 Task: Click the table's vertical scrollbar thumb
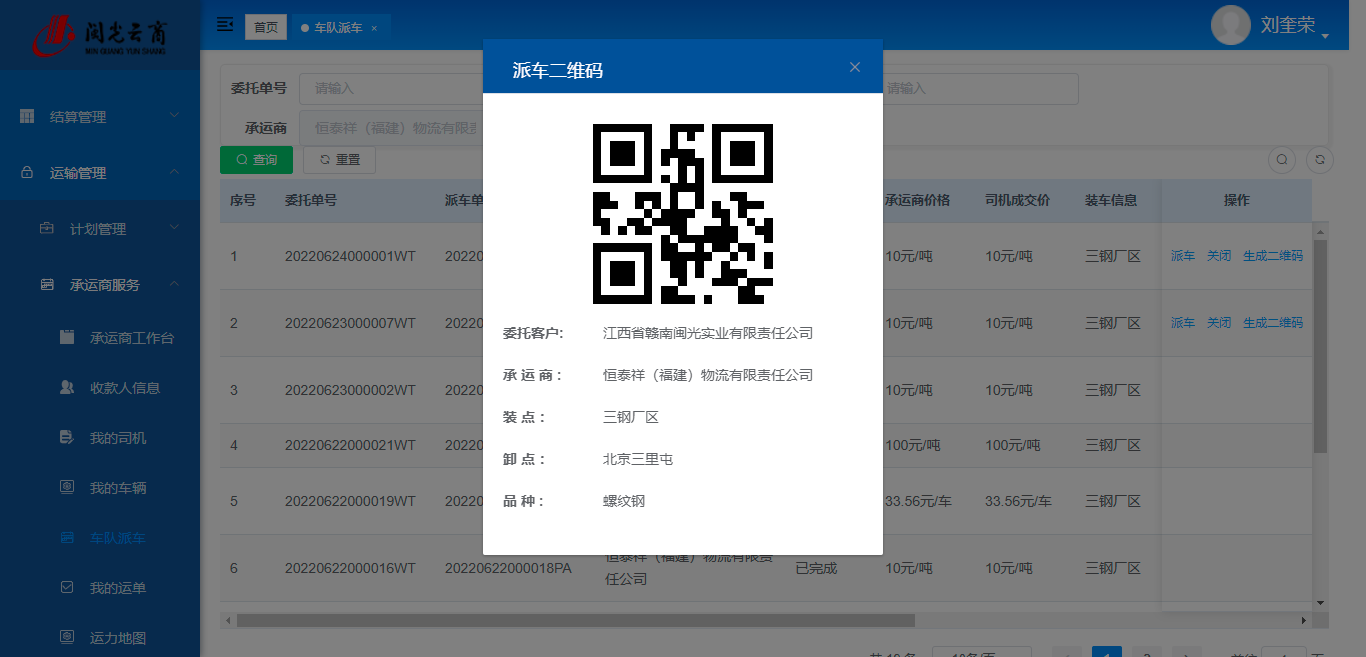click(x=1320, y=346)
